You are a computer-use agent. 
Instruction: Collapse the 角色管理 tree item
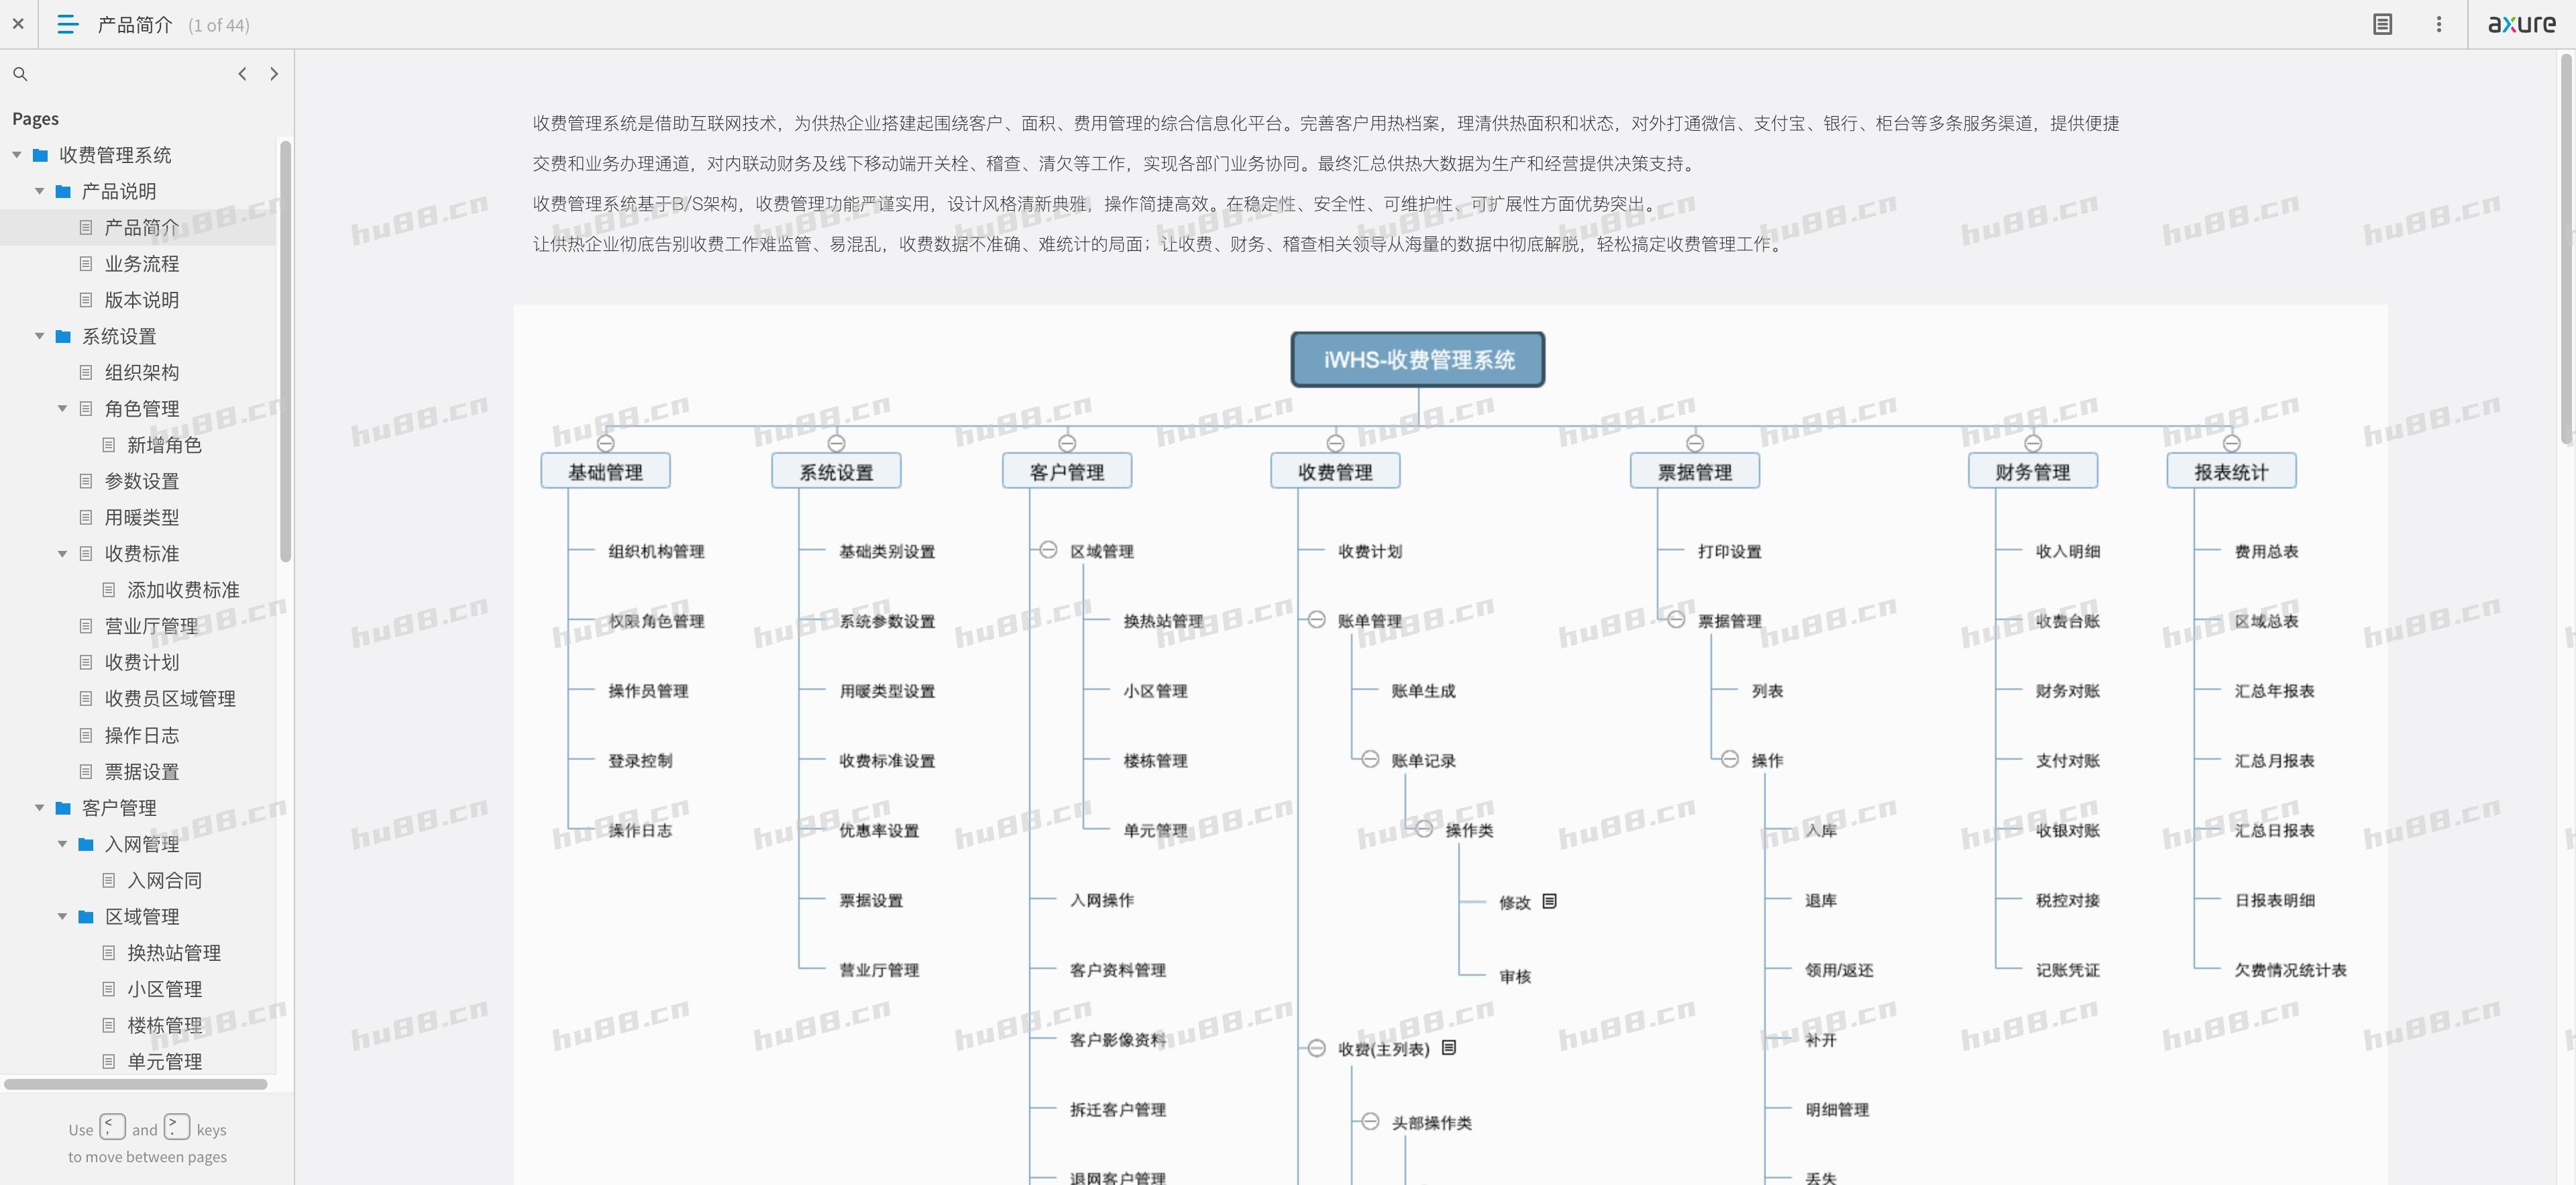[62, 409]
